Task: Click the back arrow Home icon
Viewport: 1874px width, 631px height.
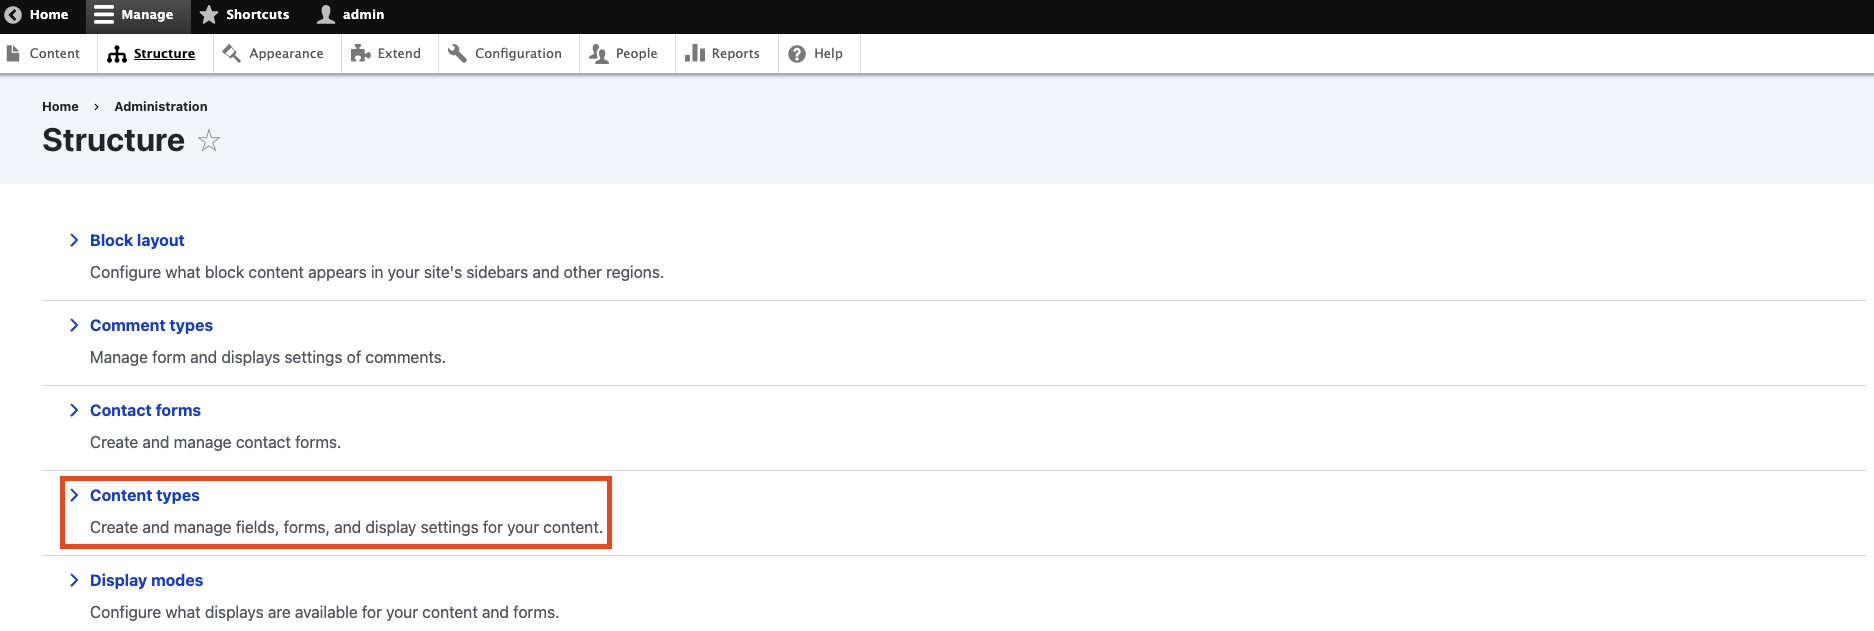Action: pyautogui.click(x=13, y=15)
